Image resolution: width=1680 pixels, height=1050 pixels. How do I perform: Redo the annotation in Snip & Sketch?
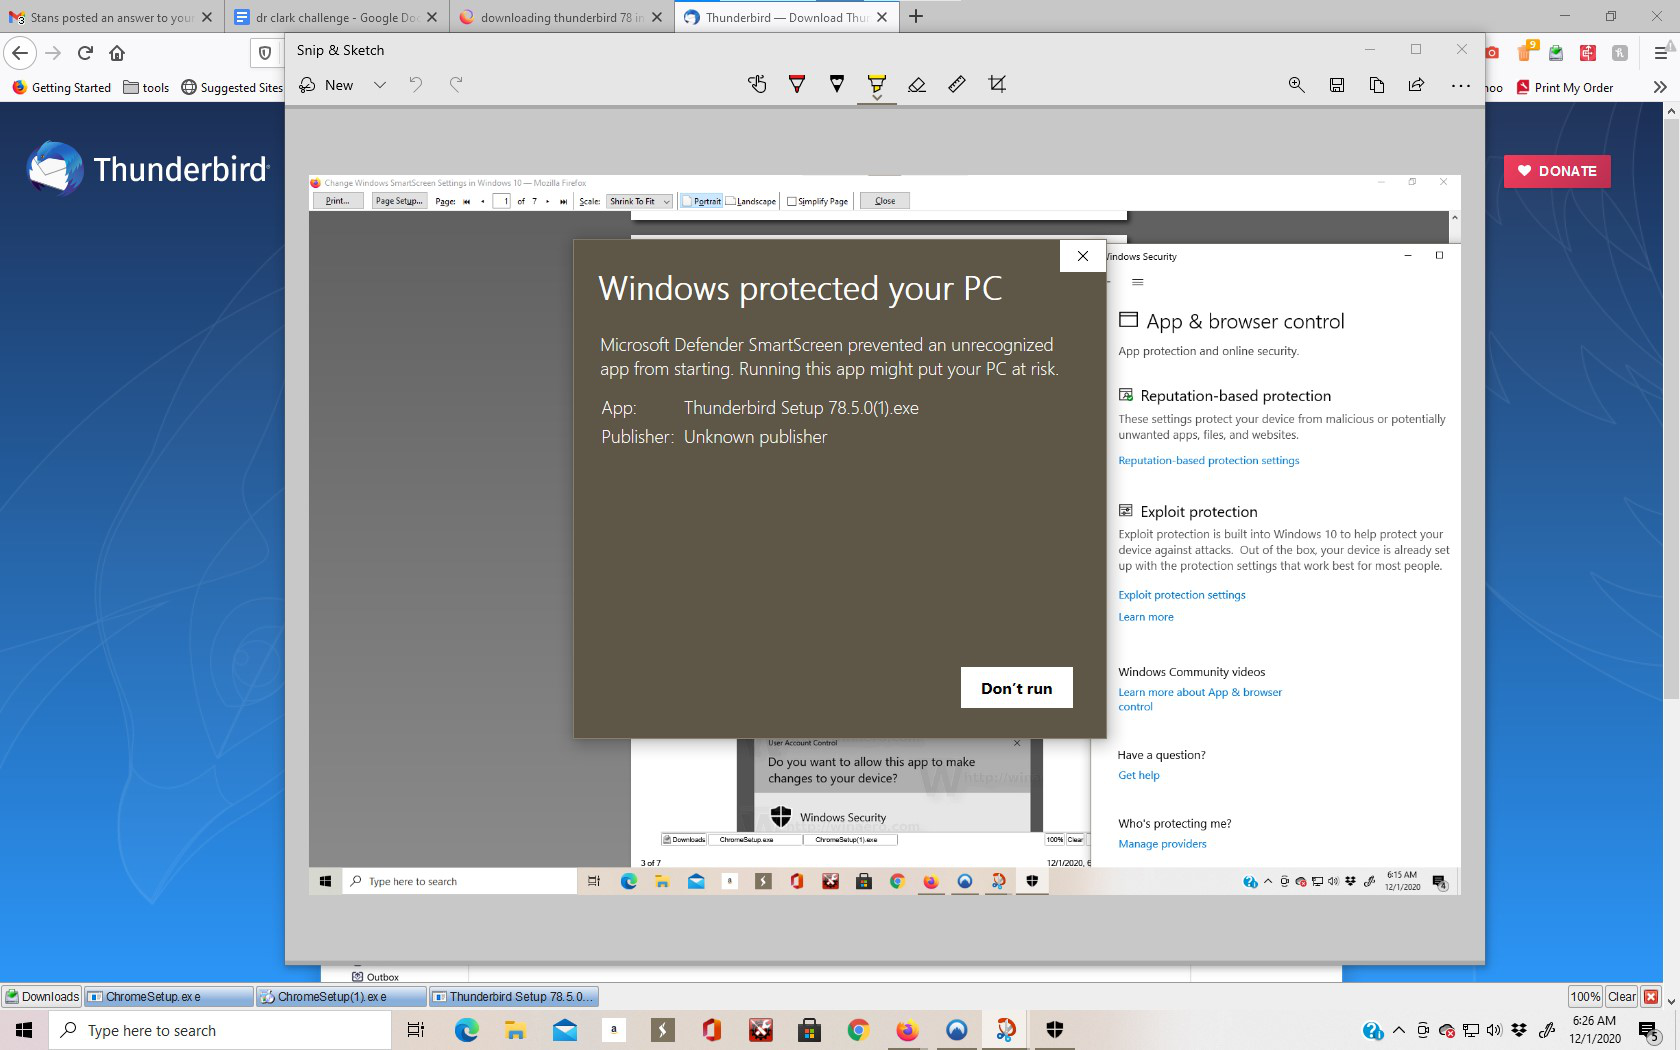[456, 85]
